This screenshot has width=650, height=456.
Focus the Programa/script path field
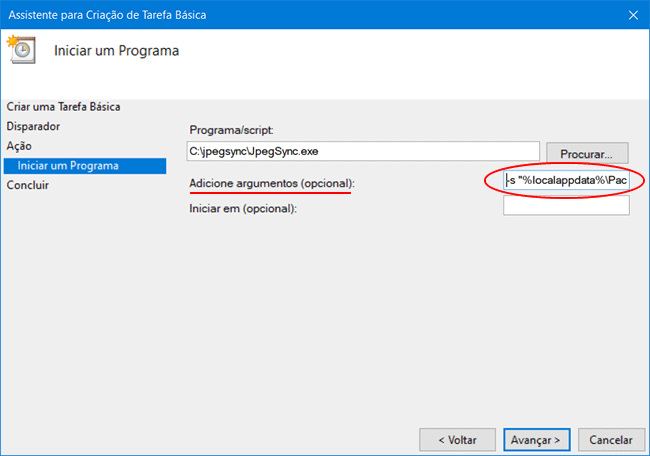[364, 152]
